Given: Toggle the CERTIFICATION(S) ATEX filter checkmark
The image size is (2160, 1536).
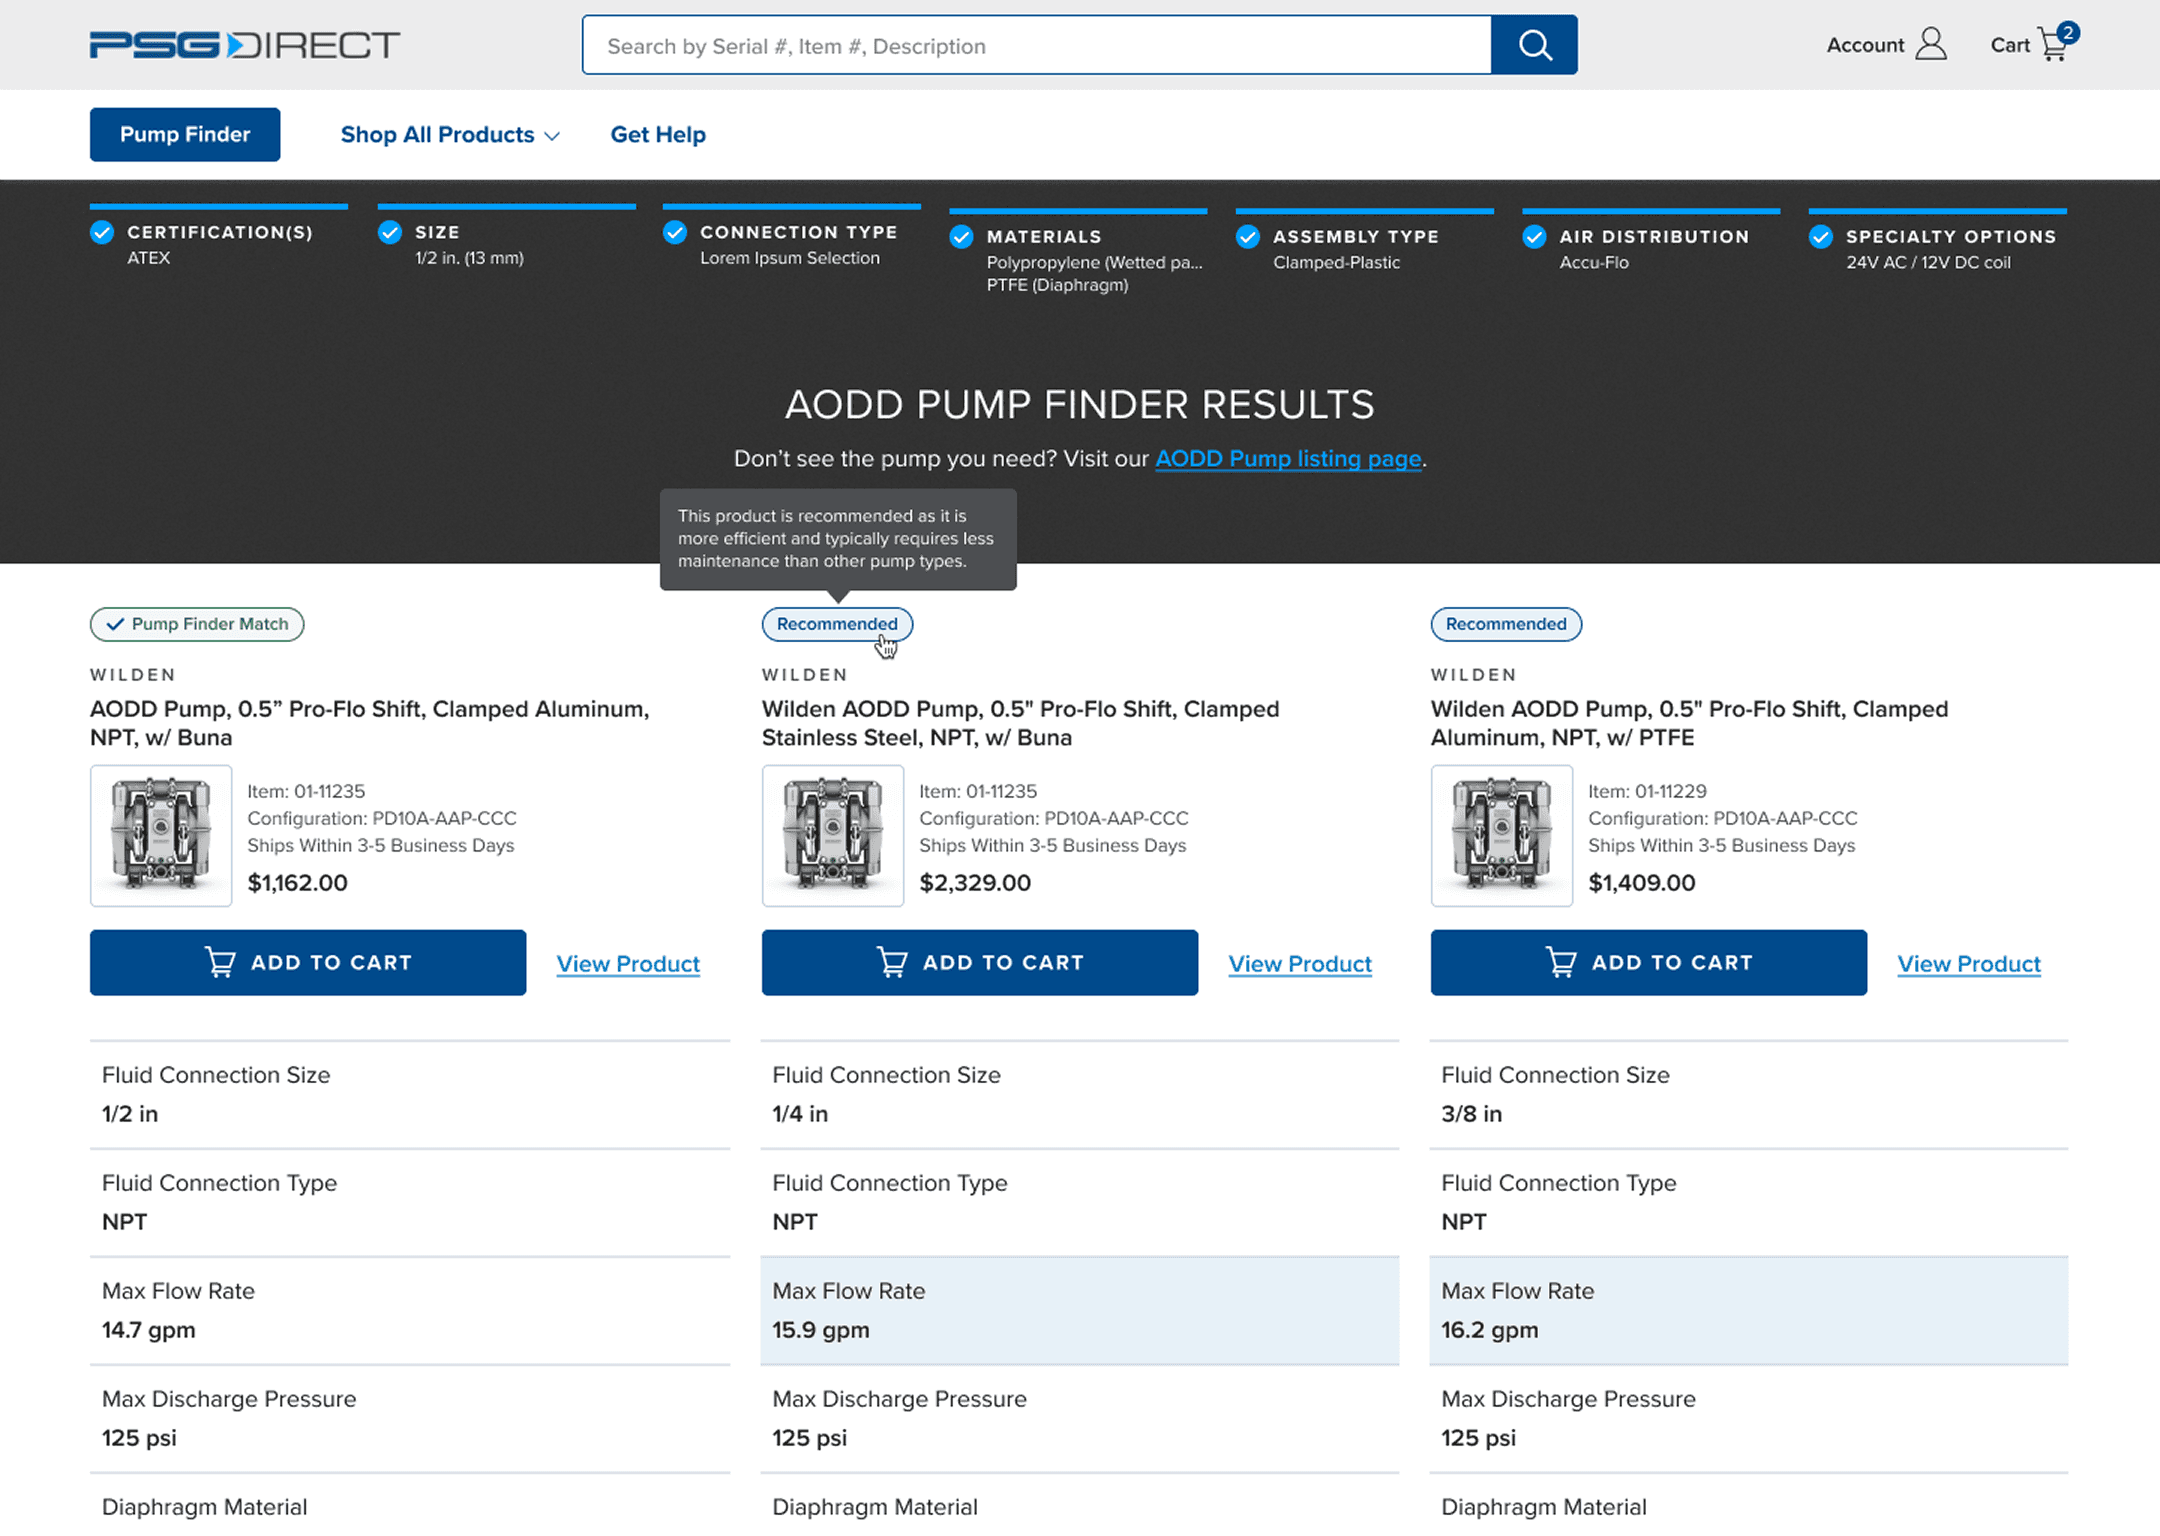Looking at the screenshot, I should pyautogui.click(x=102, y=233).
